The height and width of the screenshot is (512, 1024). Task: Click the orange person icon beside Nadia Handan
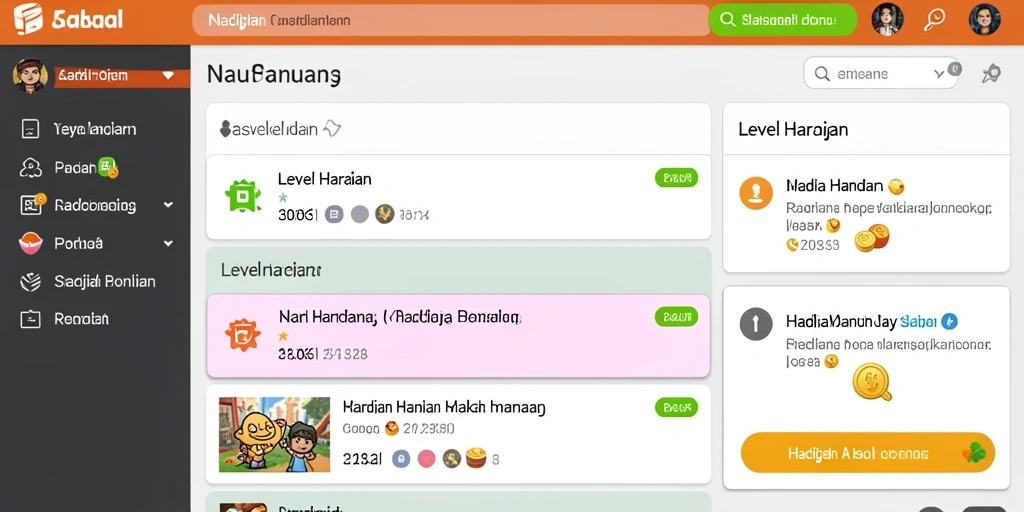(x=756, y=193)
